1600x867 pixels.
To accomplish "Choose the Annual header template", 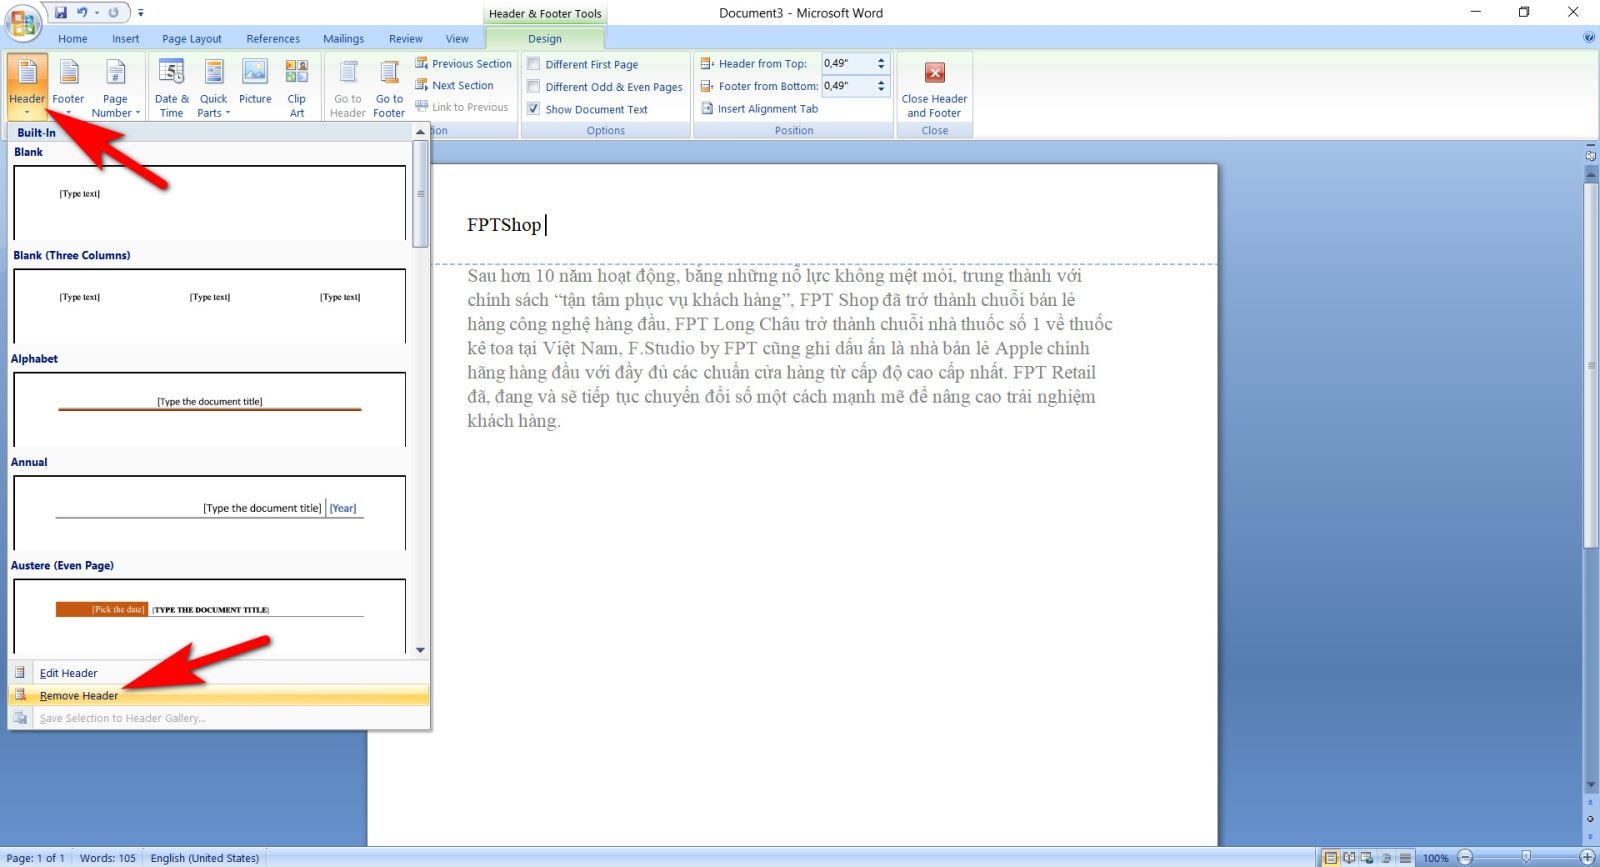I will pos(209,513).
